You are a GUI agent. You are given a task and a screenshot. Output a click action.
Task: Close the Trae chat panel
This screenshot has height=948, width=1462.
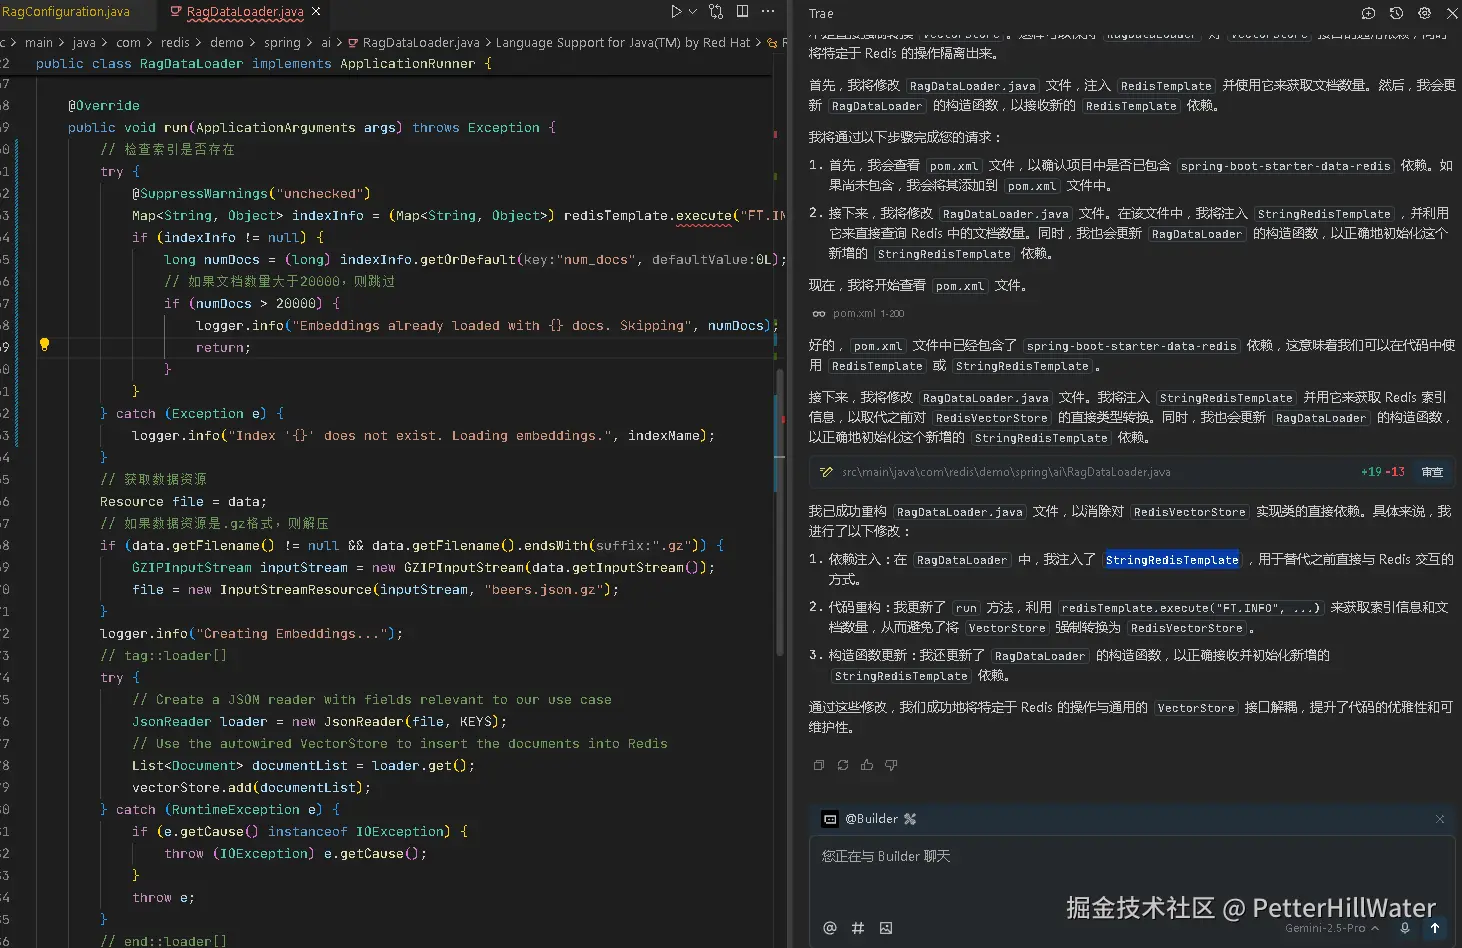pyautogui.click(x=1452, y=13)
